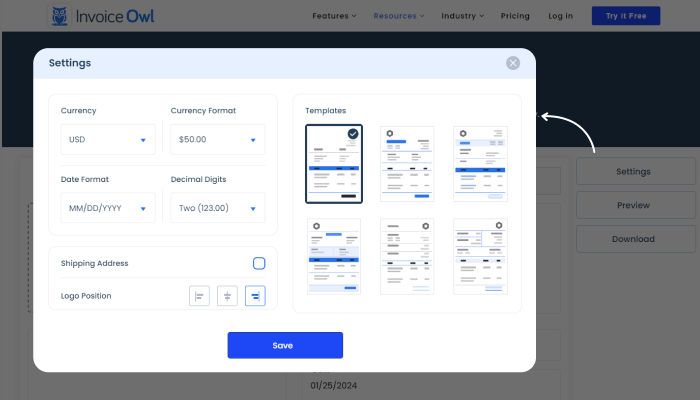
Task: Click the Log In link
Action: 561,16
